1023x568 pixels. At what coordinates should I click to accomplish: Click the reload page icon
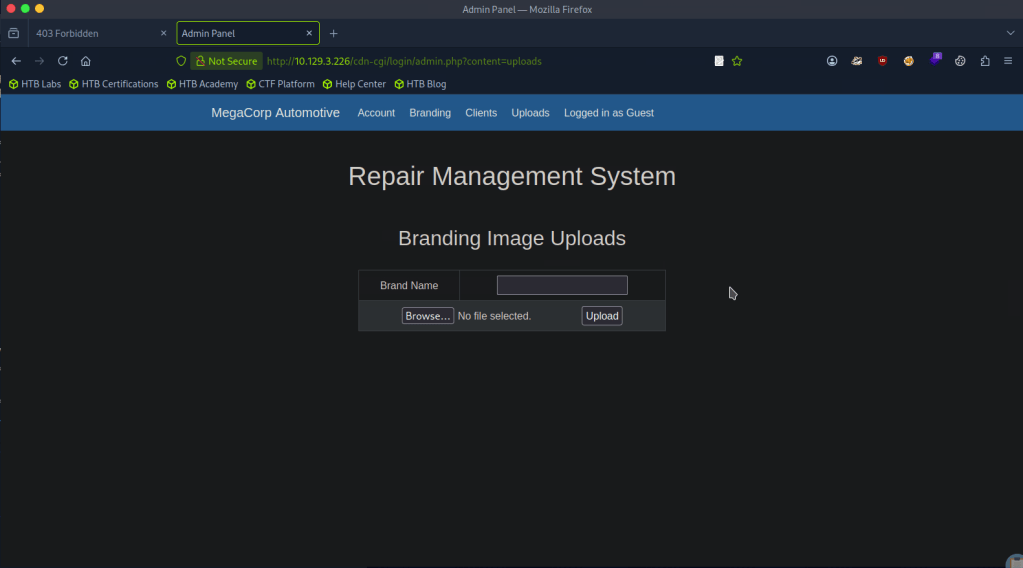coord(62,61)
